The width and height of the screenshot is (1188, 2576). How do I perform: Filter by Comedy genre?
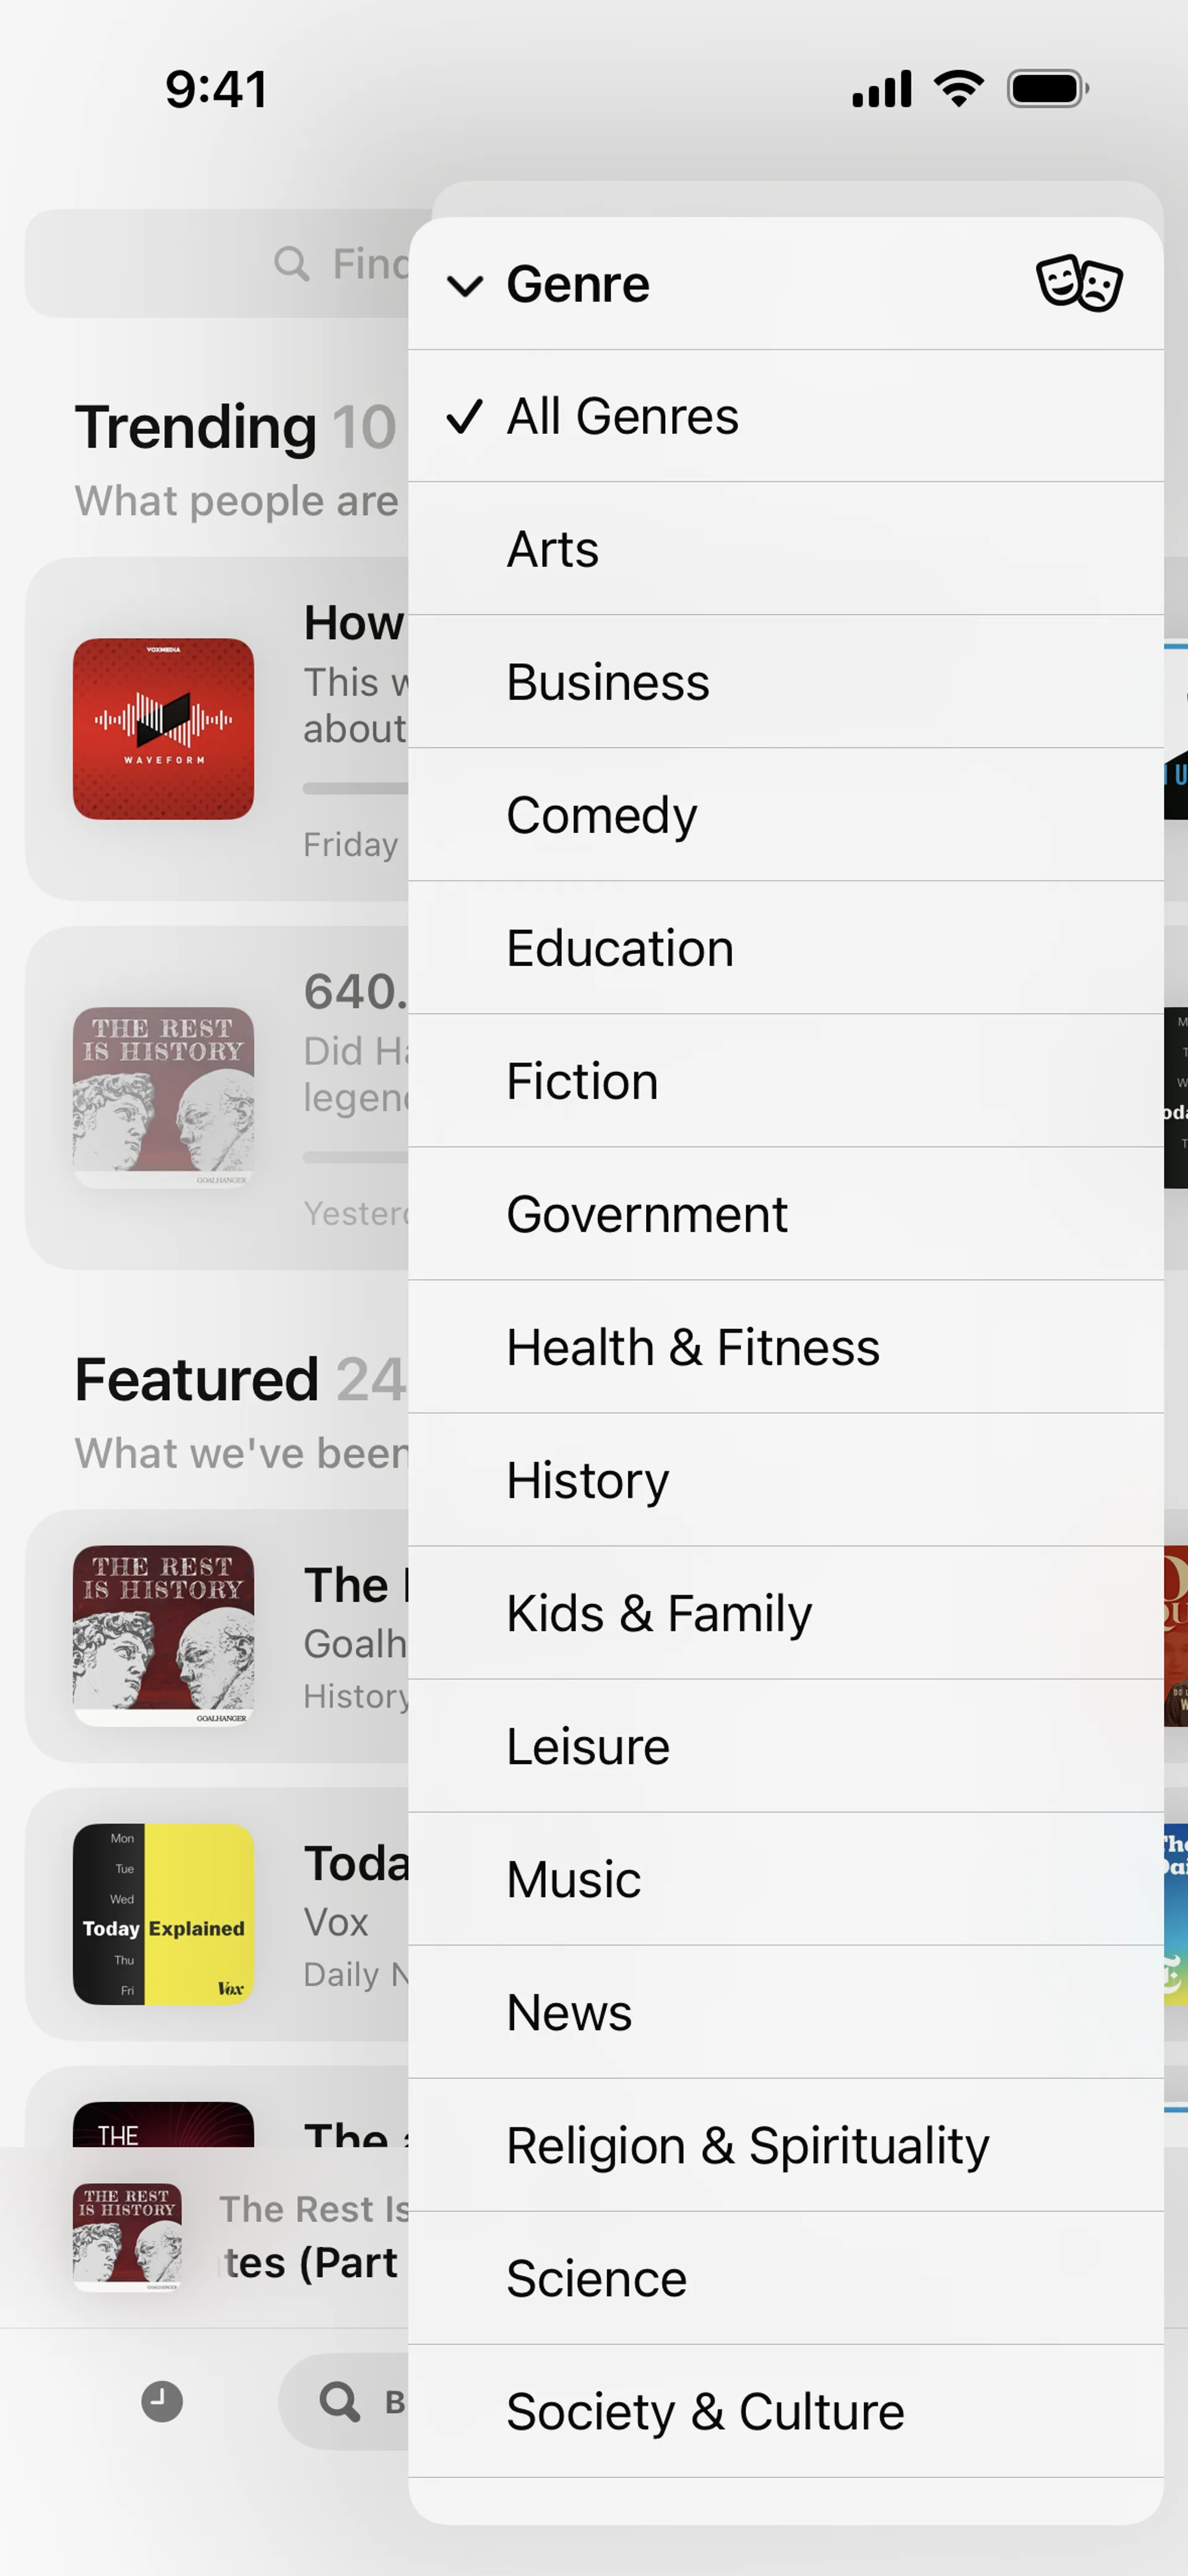tap(601, 815)
